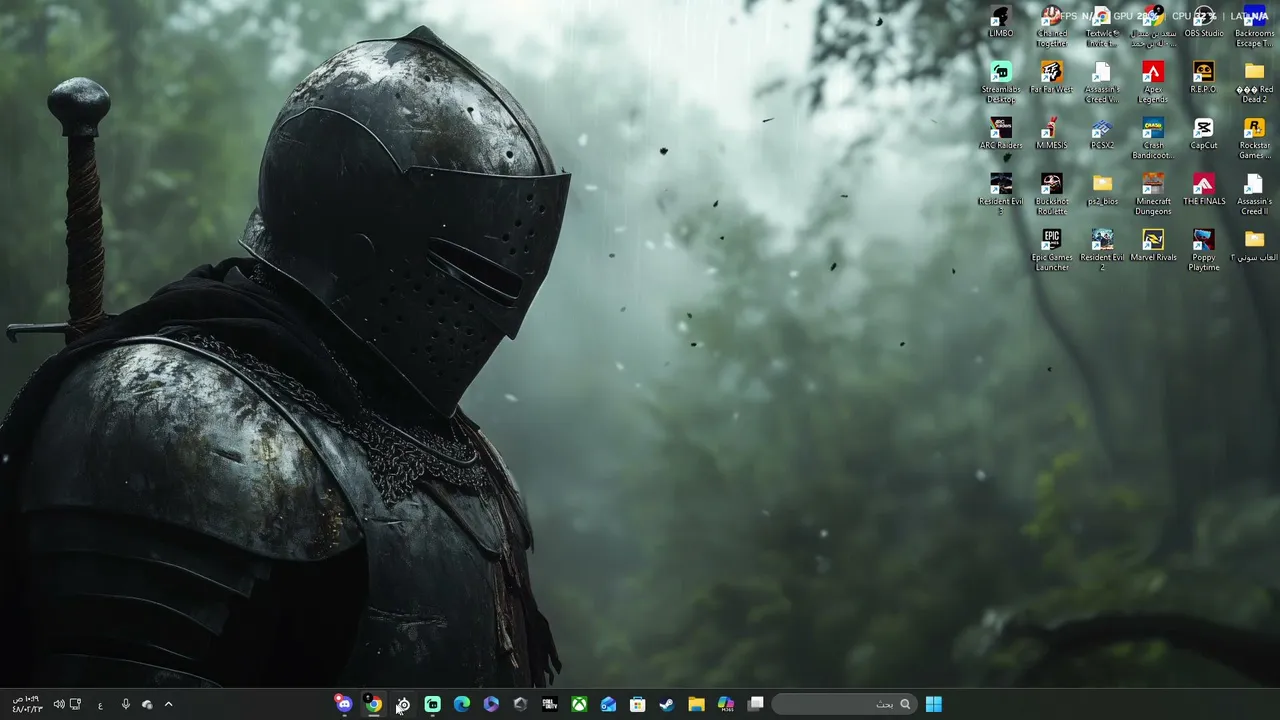Screen dimensions: 1280x720
Task: Select the Apex Legends desktop shortcut
Action: pyautogui.click(x=1153, y=83)
